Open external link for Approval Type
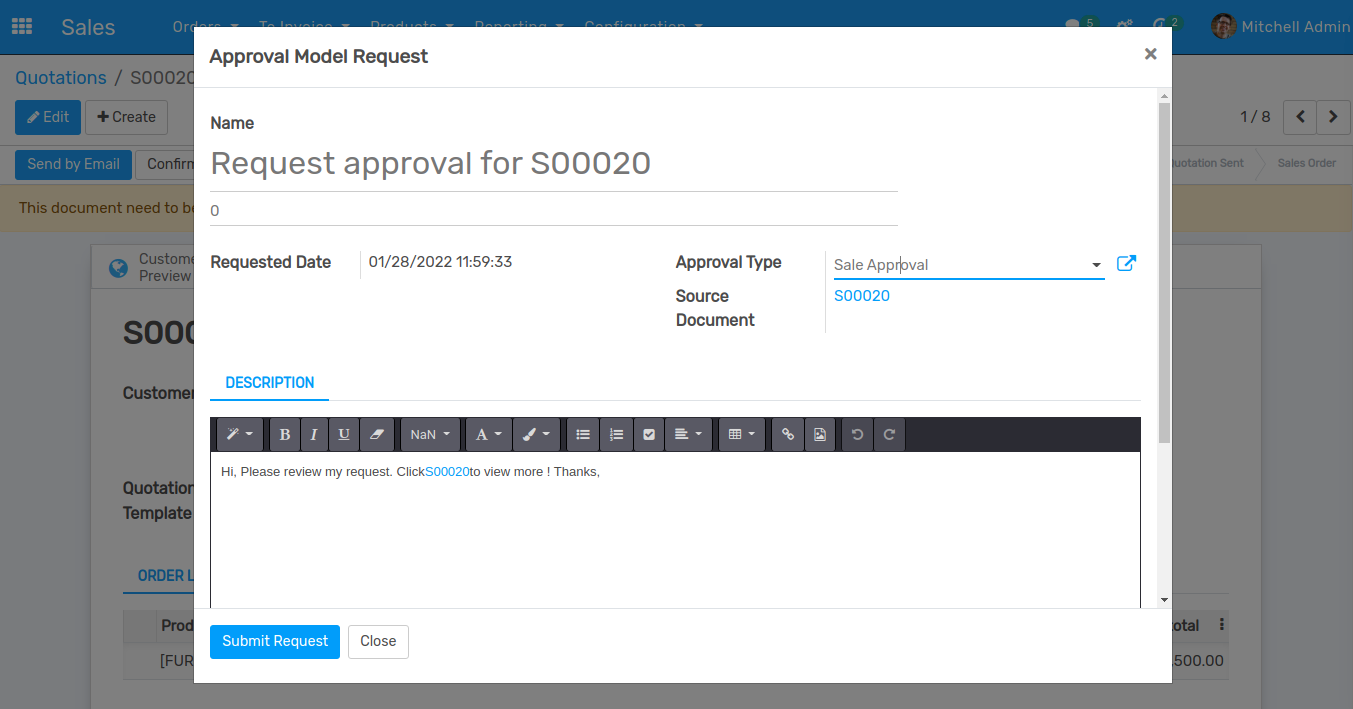Screen dimensions: 1353x709 coord(1126,264)
